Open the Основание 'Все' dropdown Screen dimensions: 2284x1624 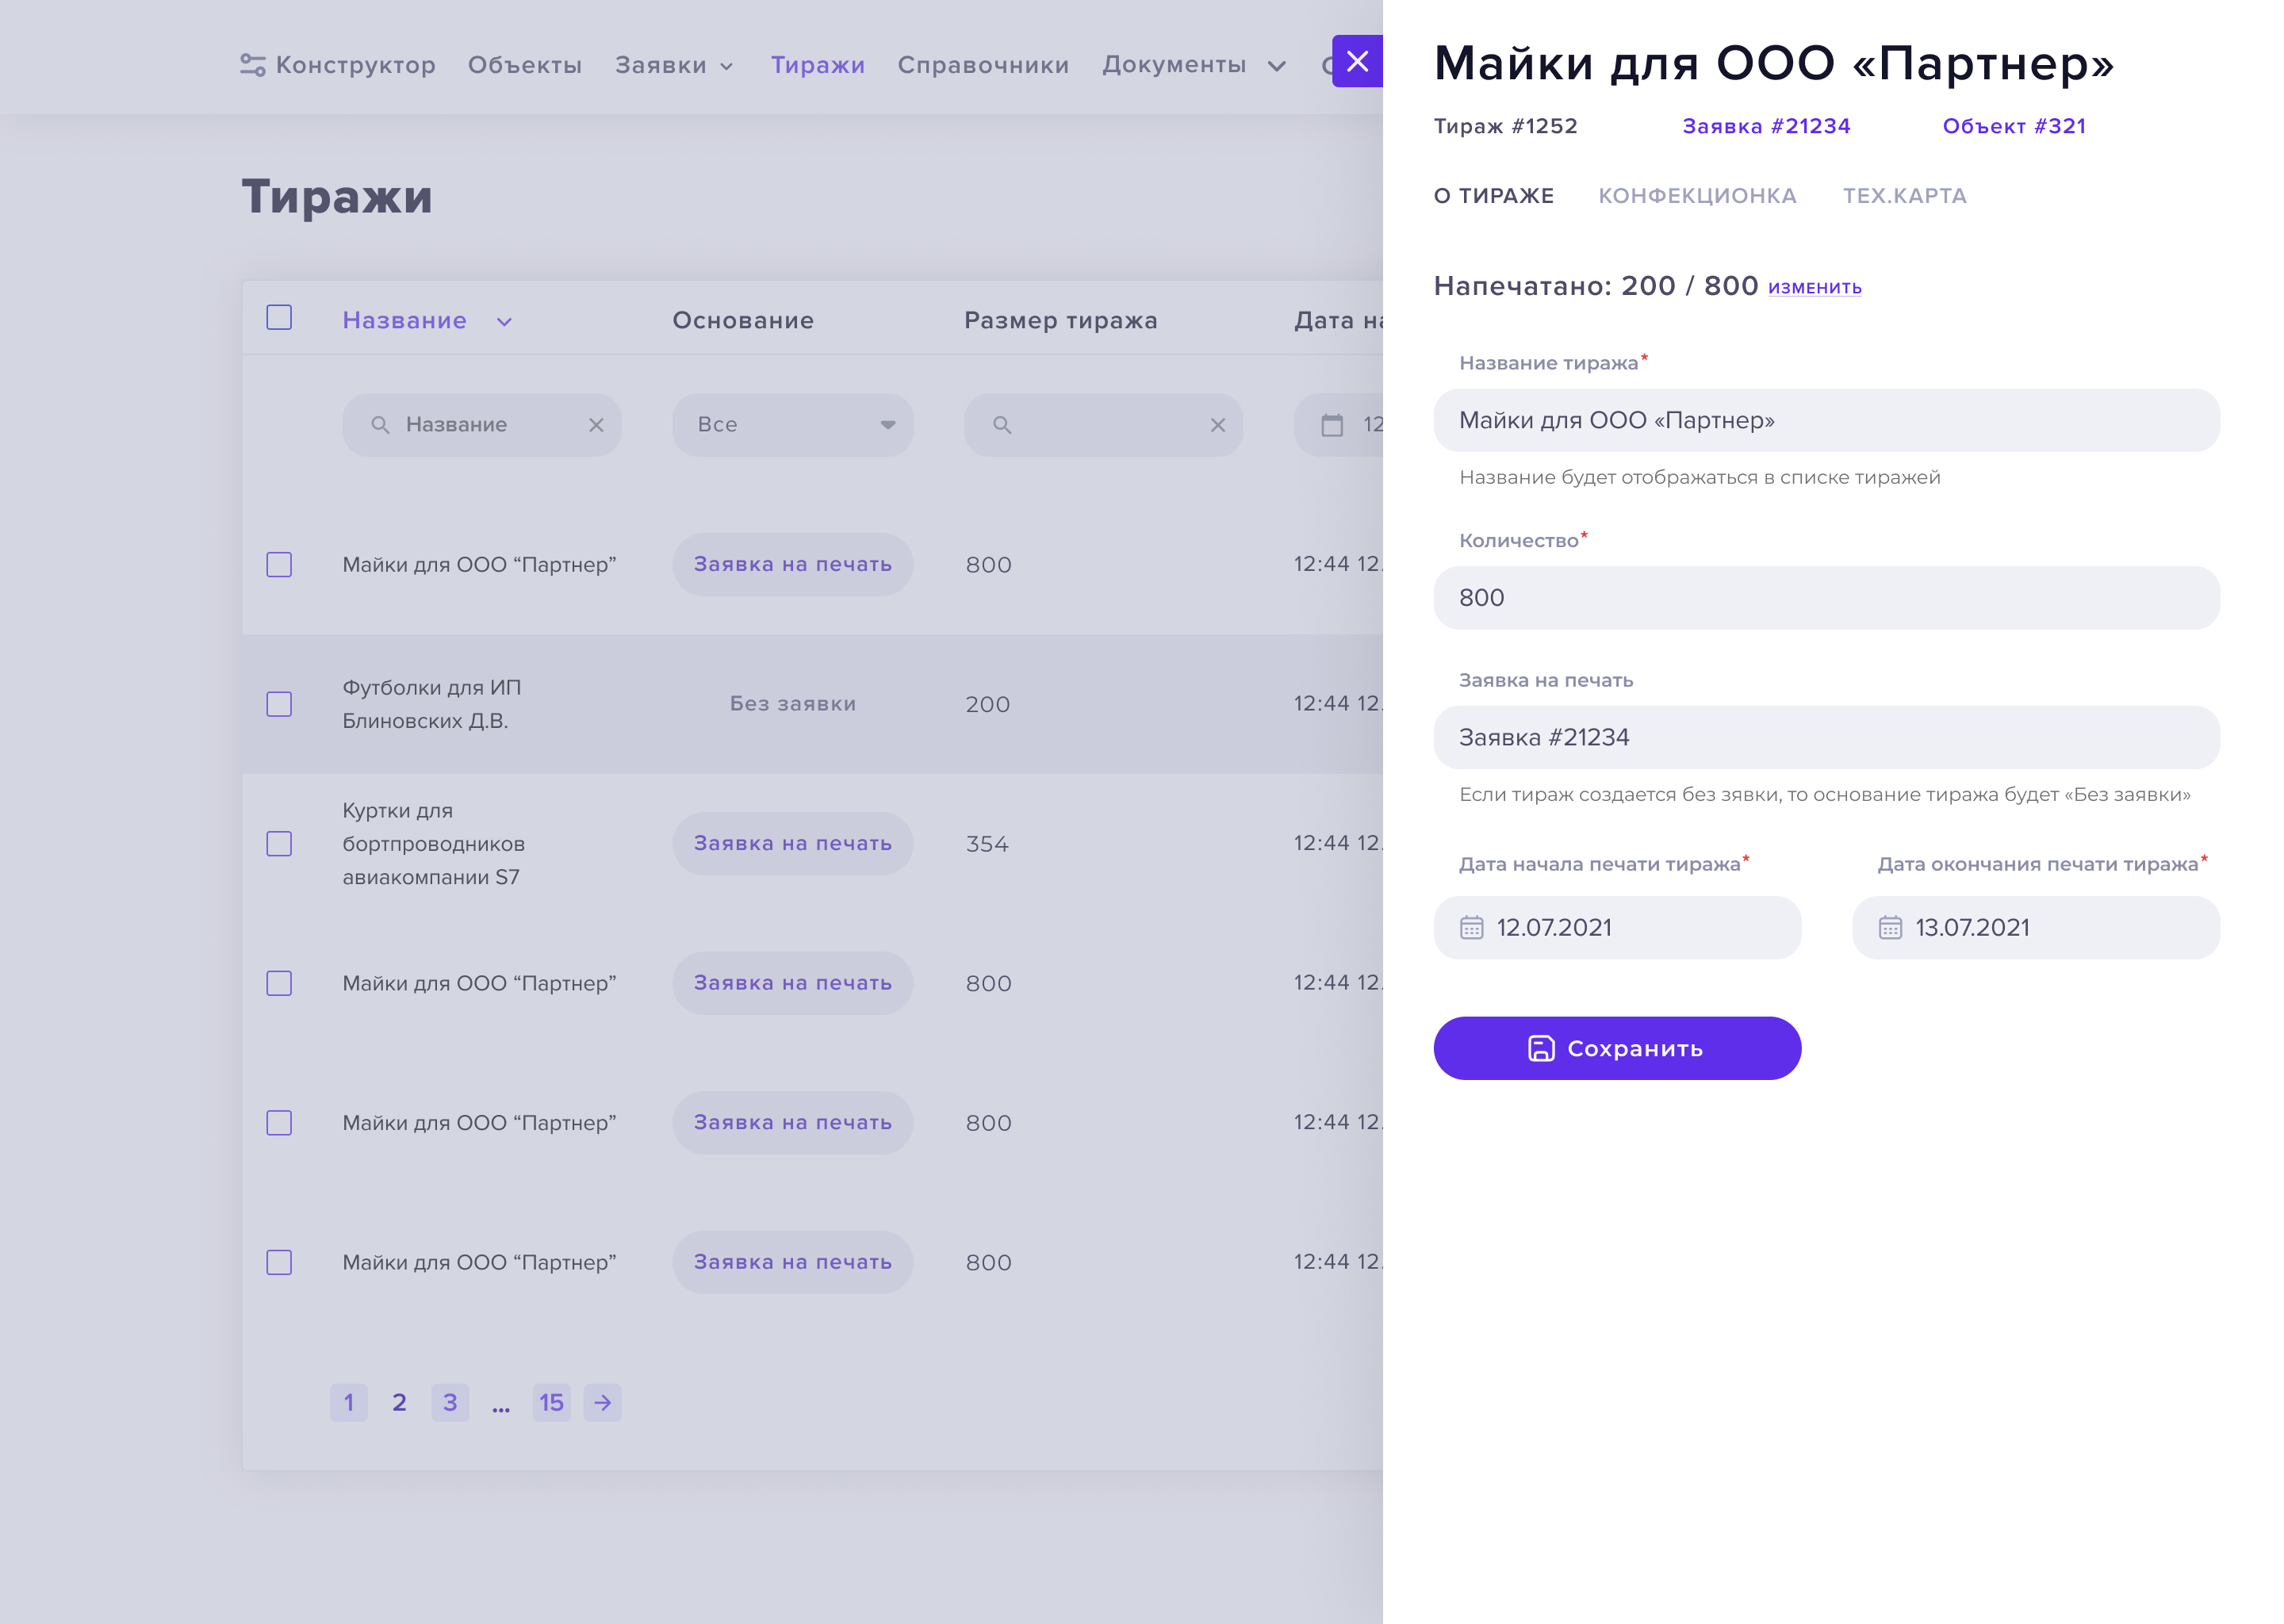coord(792,425)
